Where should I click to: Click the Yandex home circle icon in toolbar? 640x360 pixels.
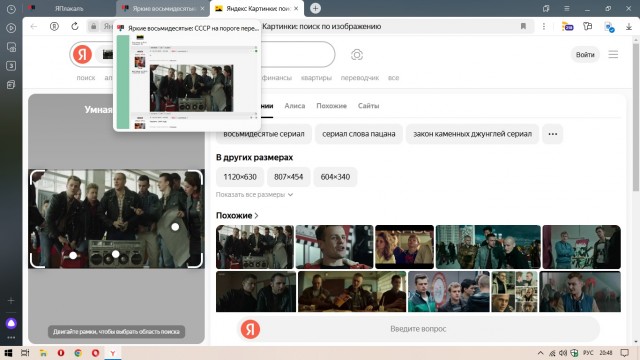(x=54, y=27)
